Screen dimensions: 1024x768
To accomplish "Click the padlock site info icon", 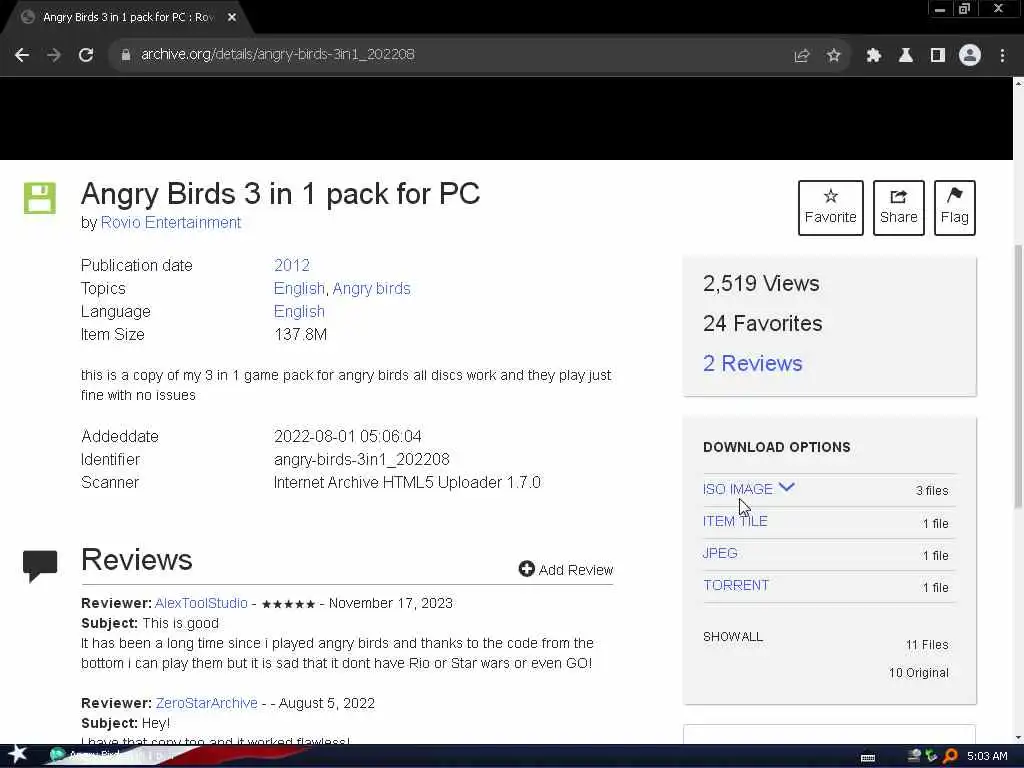I will click(126, 55).
